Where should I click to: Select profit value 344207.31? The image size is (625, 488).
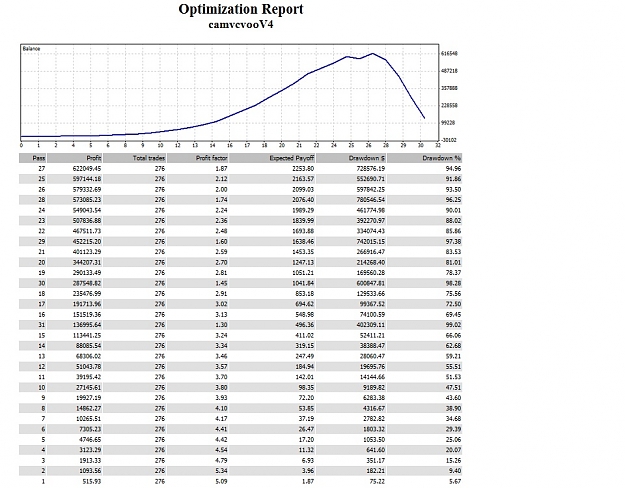click(86, 262)
